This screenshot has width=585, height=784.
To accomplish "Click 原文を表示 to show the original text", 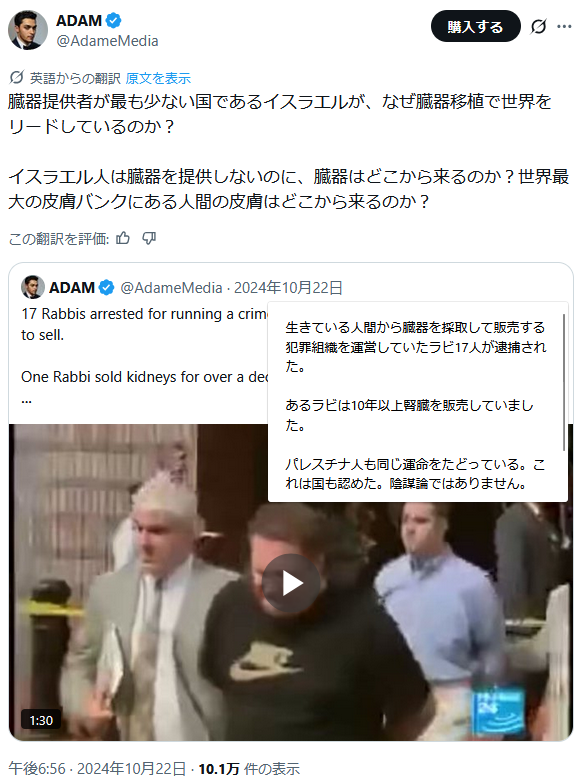I will tap(158, 78).
